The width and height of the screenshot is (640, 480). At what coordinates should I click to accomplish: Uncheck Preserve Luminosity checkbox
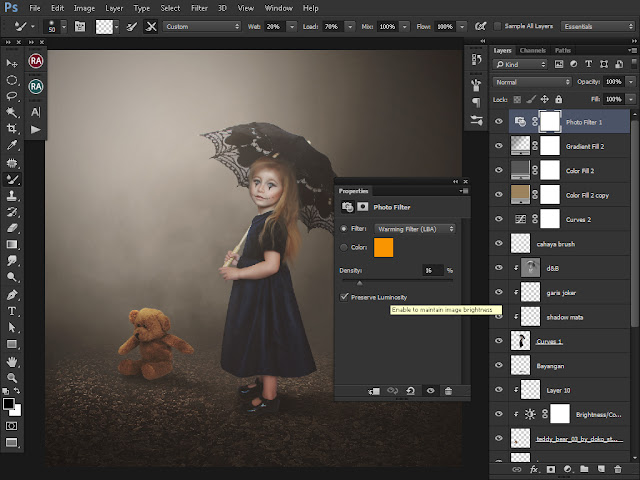(x=344, y=297)
